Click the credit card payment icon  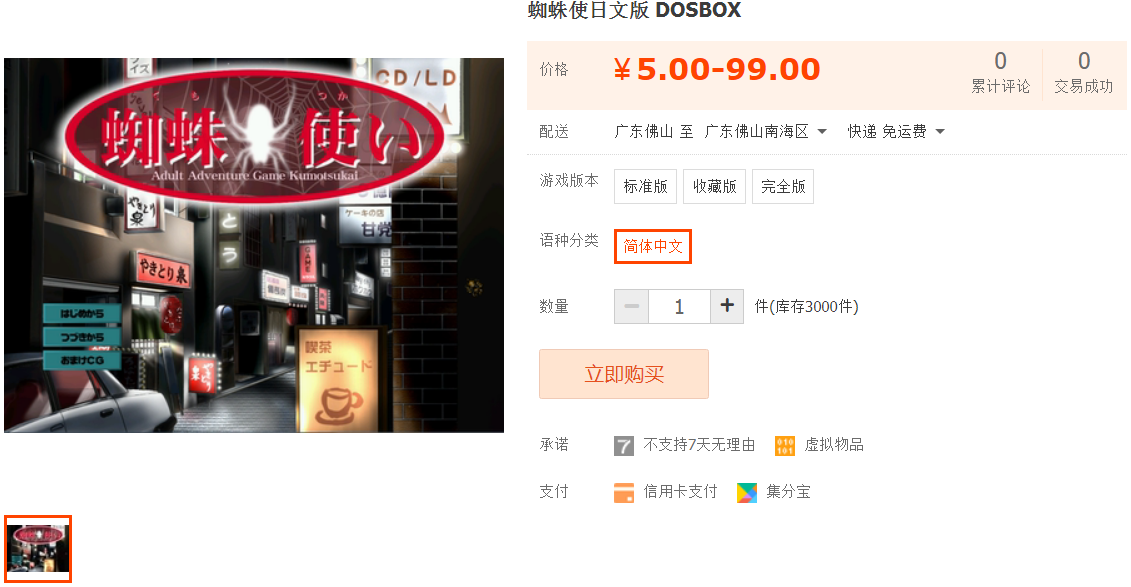tap(624, 493)
